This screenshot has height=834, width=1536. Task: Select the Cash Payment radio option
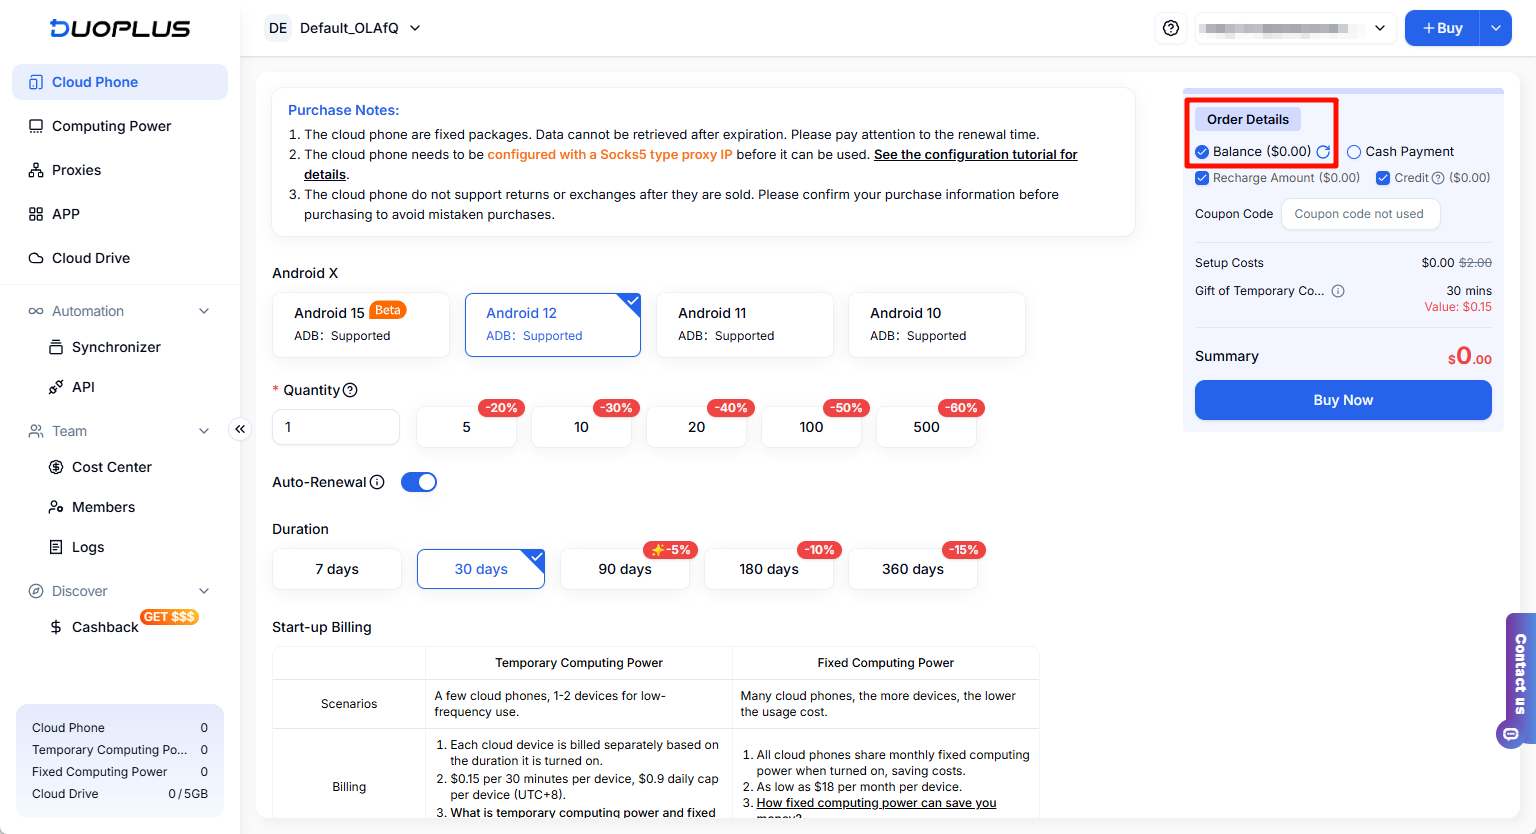point(1354,152)
